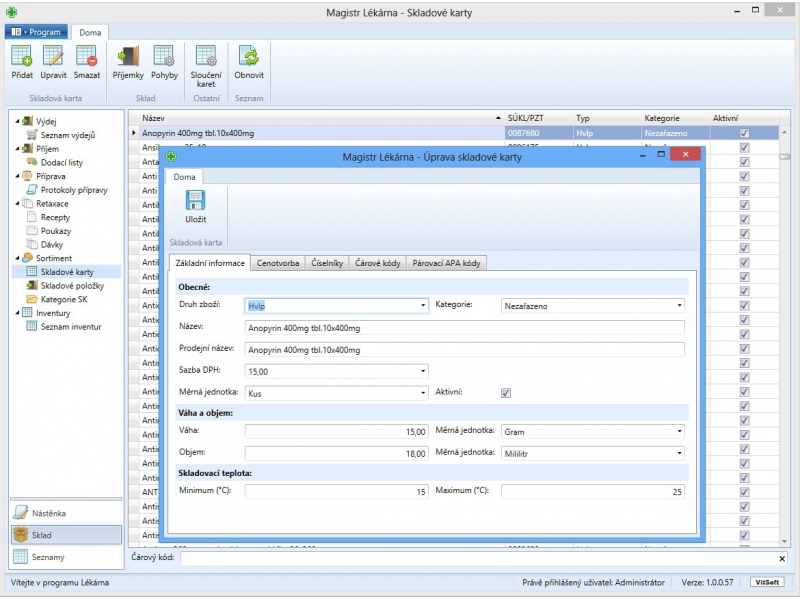Click the Obnovit refresh icon
The height and width of the screenshot is (600, 800).
tap(249, 58)
